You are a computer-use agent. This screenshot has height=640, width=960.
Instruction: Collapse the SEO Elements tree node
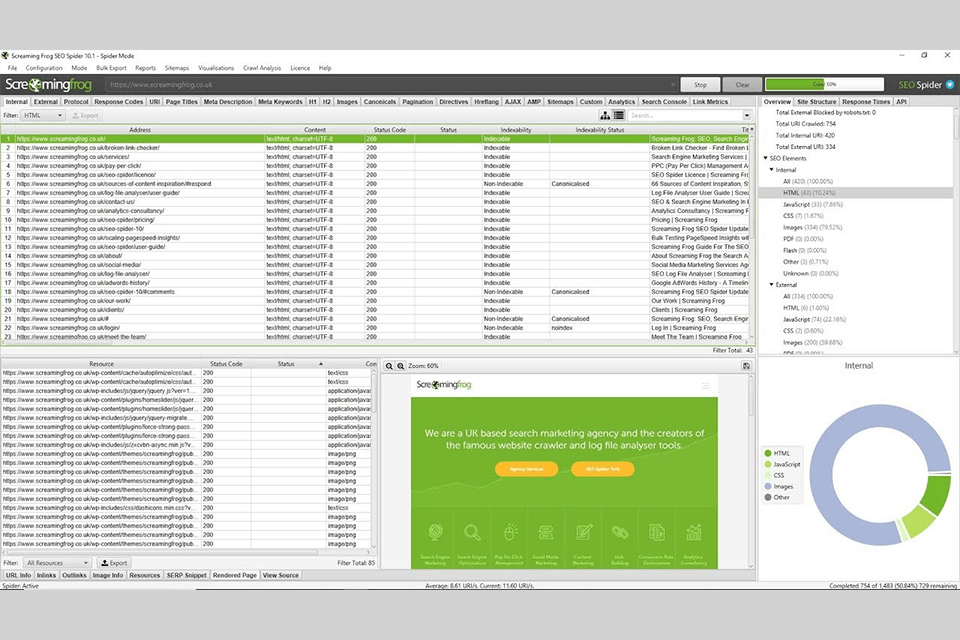(x=765, y=158)
